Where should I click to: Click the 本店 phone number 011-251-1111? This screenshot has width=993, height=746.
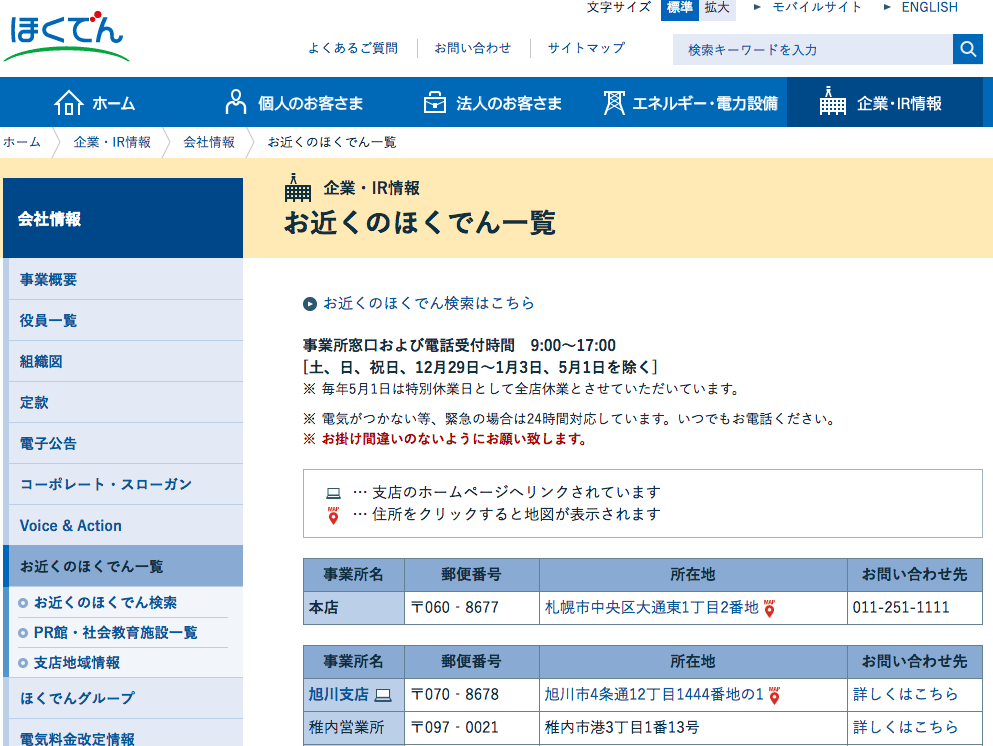901,608
